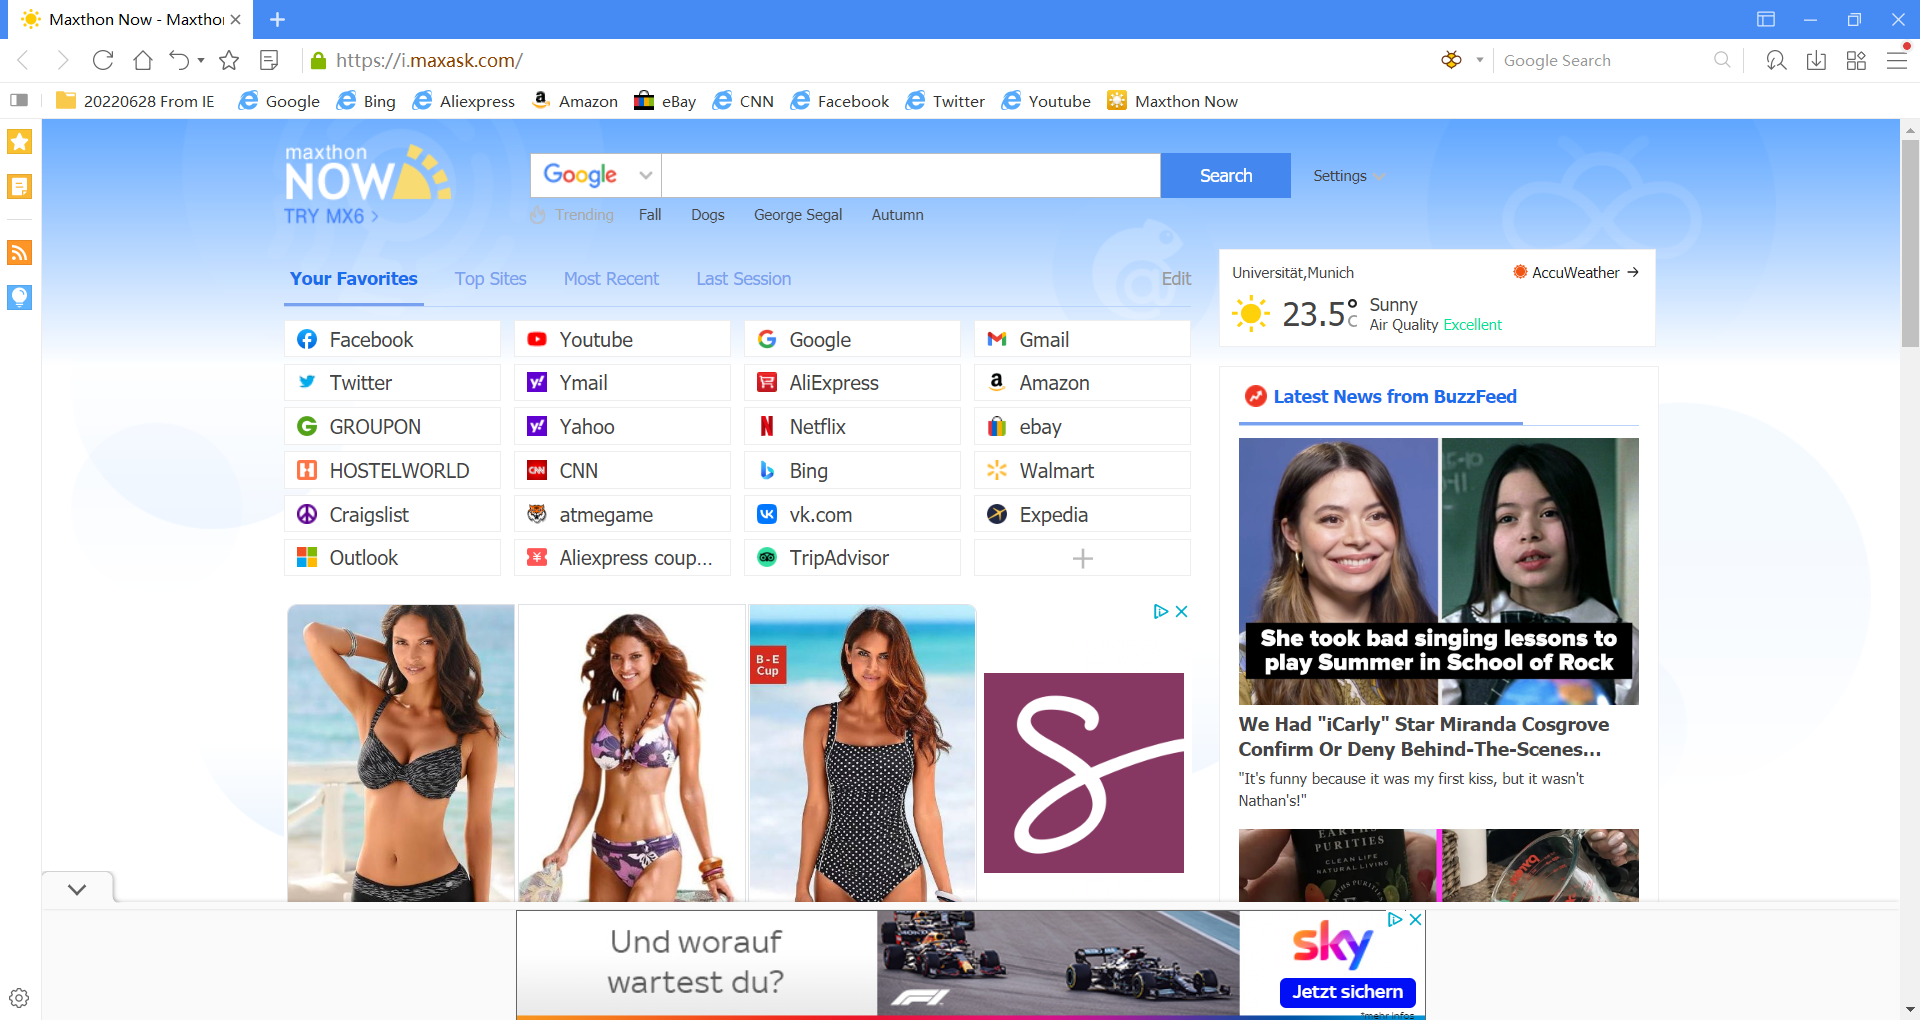
Task: Open the notes icon in left sidebar
Action: pos(20,187)
